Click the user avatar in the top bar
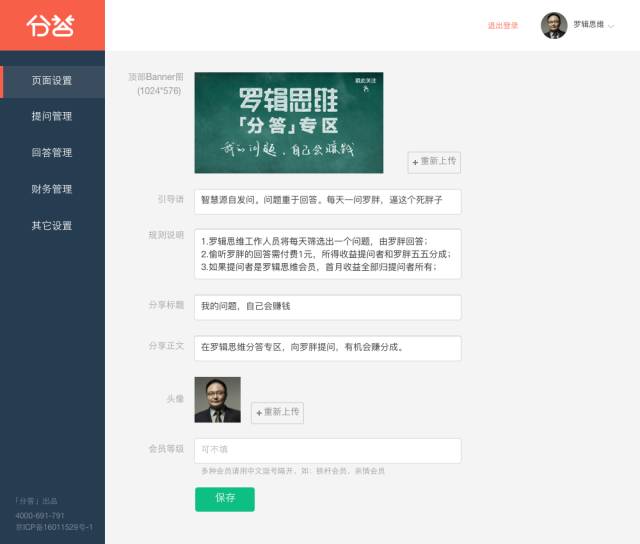Image resolution: width=640 pixels, height=544 pixels. tap(553, 25)
